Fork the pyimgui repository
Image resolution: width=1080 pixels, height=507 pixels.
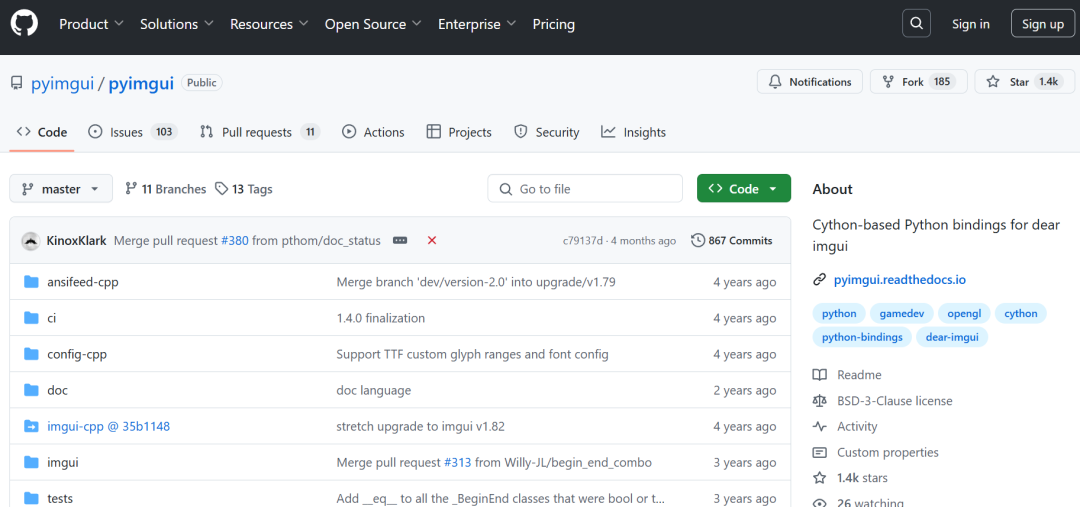click(913, 82)
